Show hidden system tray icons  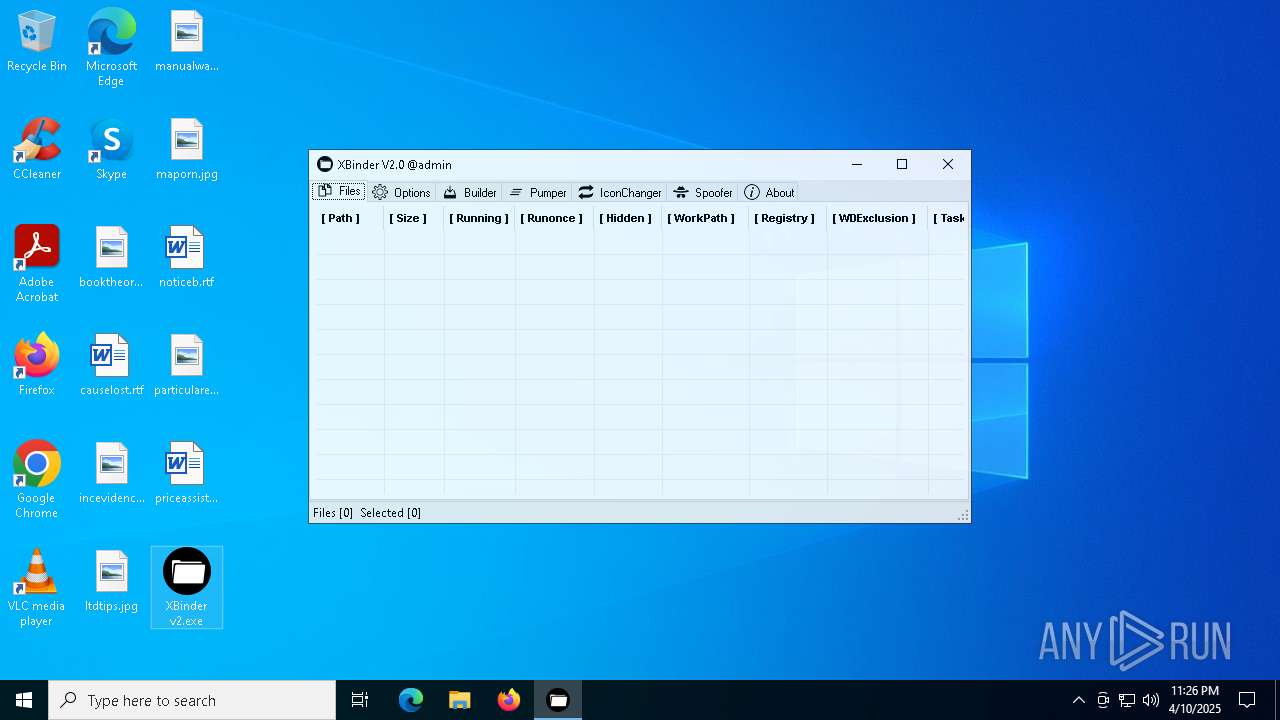coord(1078,700)
